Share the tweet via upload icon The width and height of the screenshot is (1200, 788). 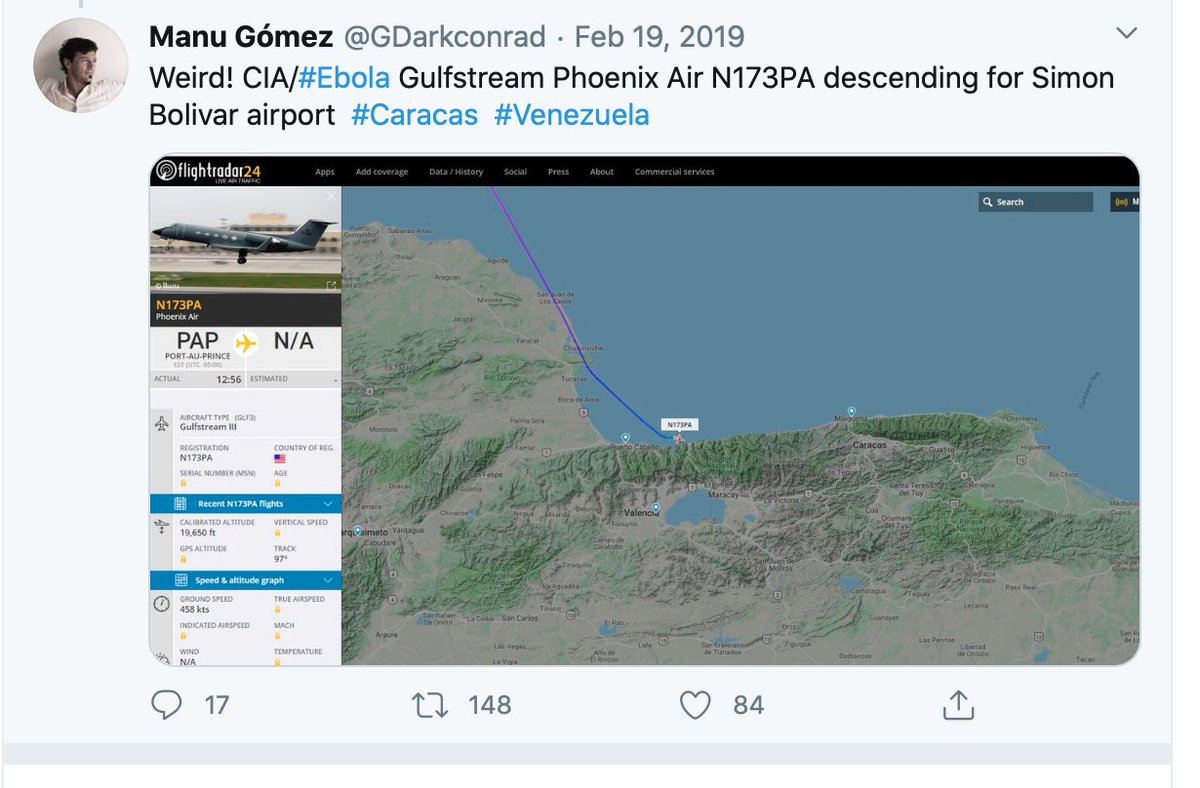(x=958, y=704)
